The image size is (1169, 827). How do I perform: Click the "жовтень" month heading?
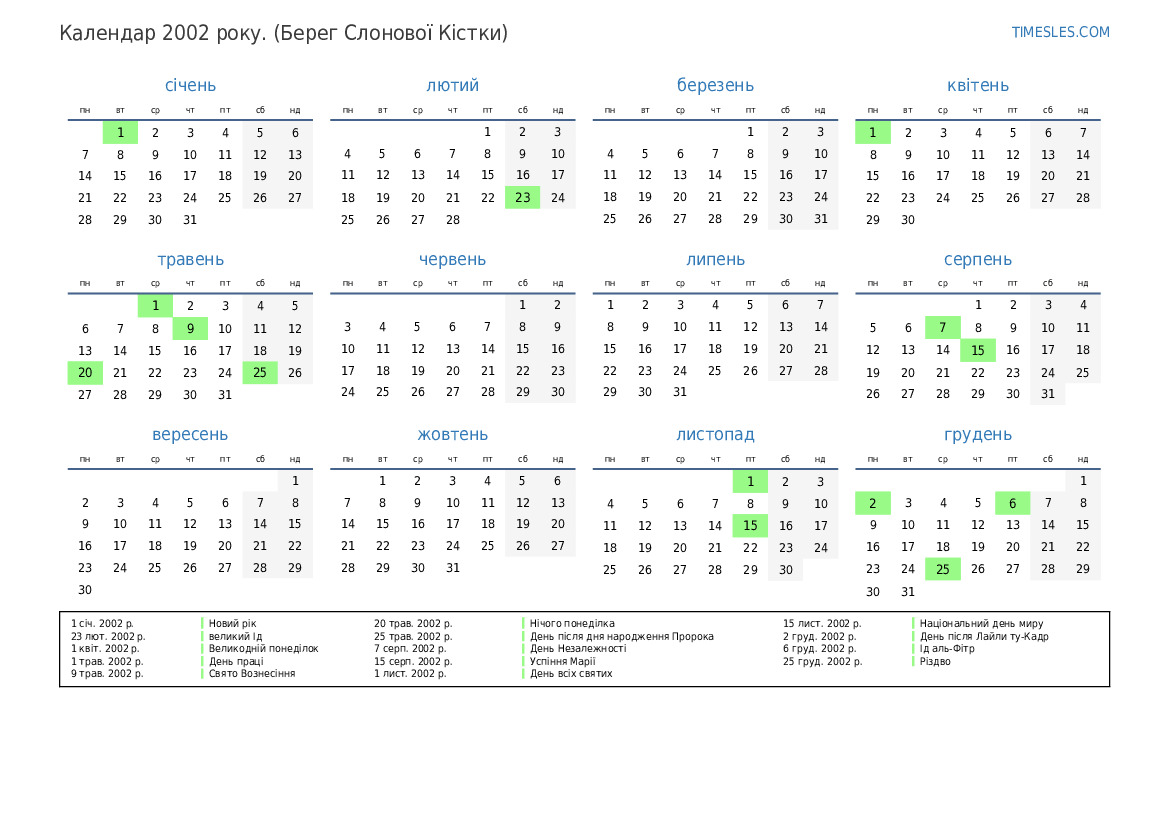[452, 434]
